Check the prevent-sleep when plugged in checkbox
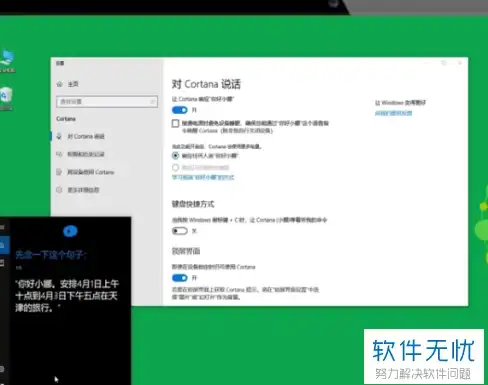Viewport: 488px width, 385px height. tap(176, 123)
